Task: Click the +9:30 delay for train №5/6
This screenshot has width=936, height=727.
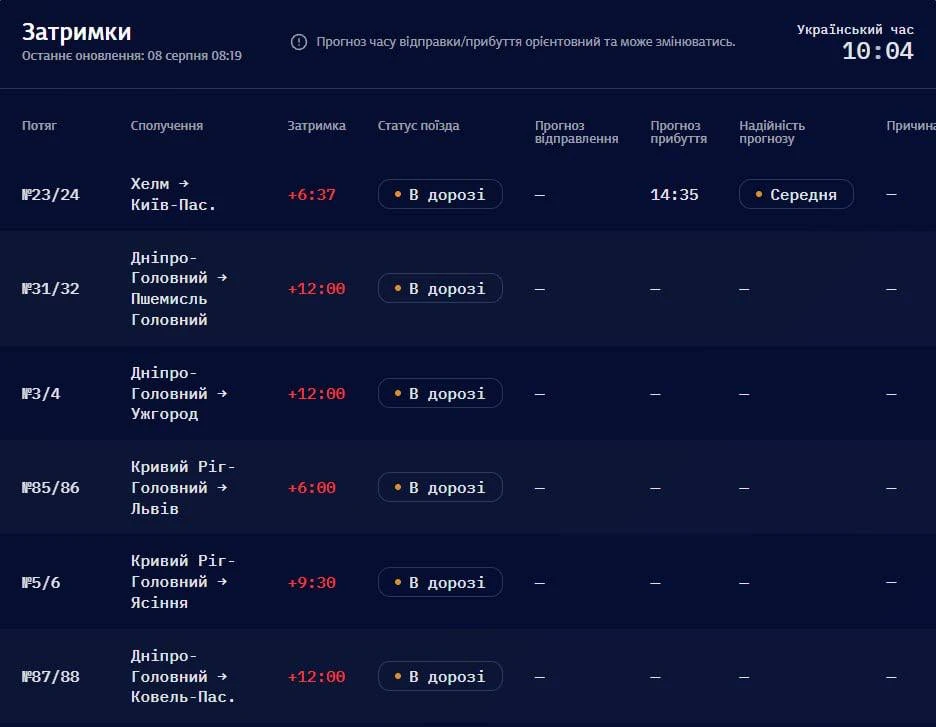Action: 312,582
